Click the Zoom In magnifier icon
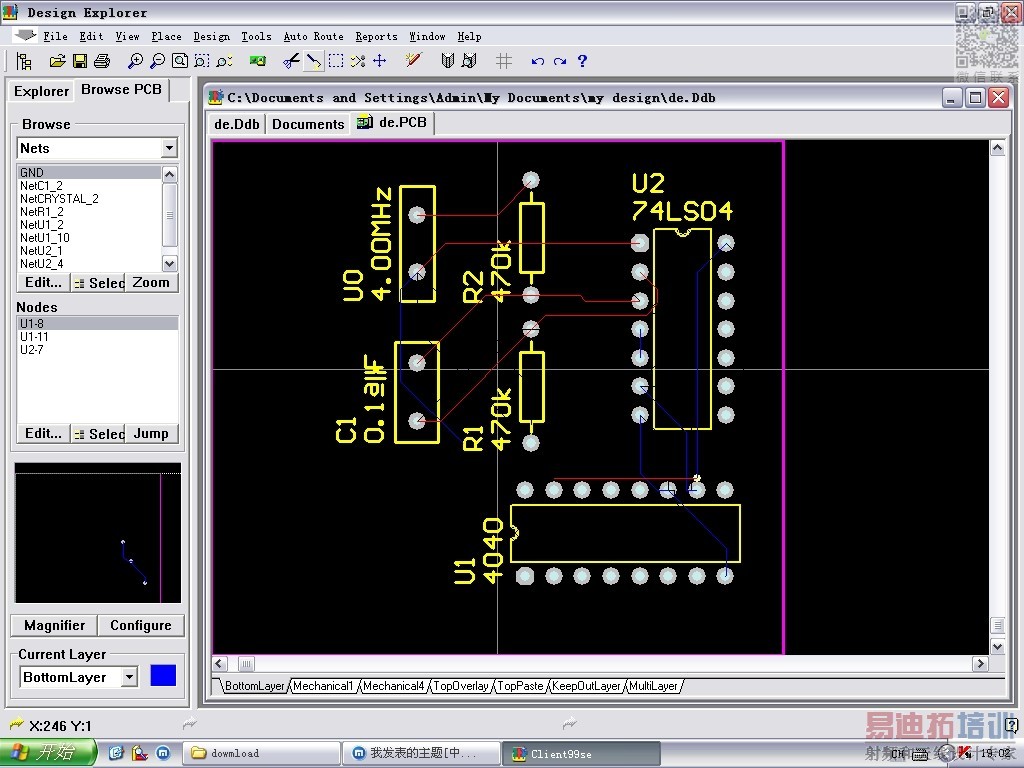Screen dimensions: 1024x768 click(x=136, y=61)
